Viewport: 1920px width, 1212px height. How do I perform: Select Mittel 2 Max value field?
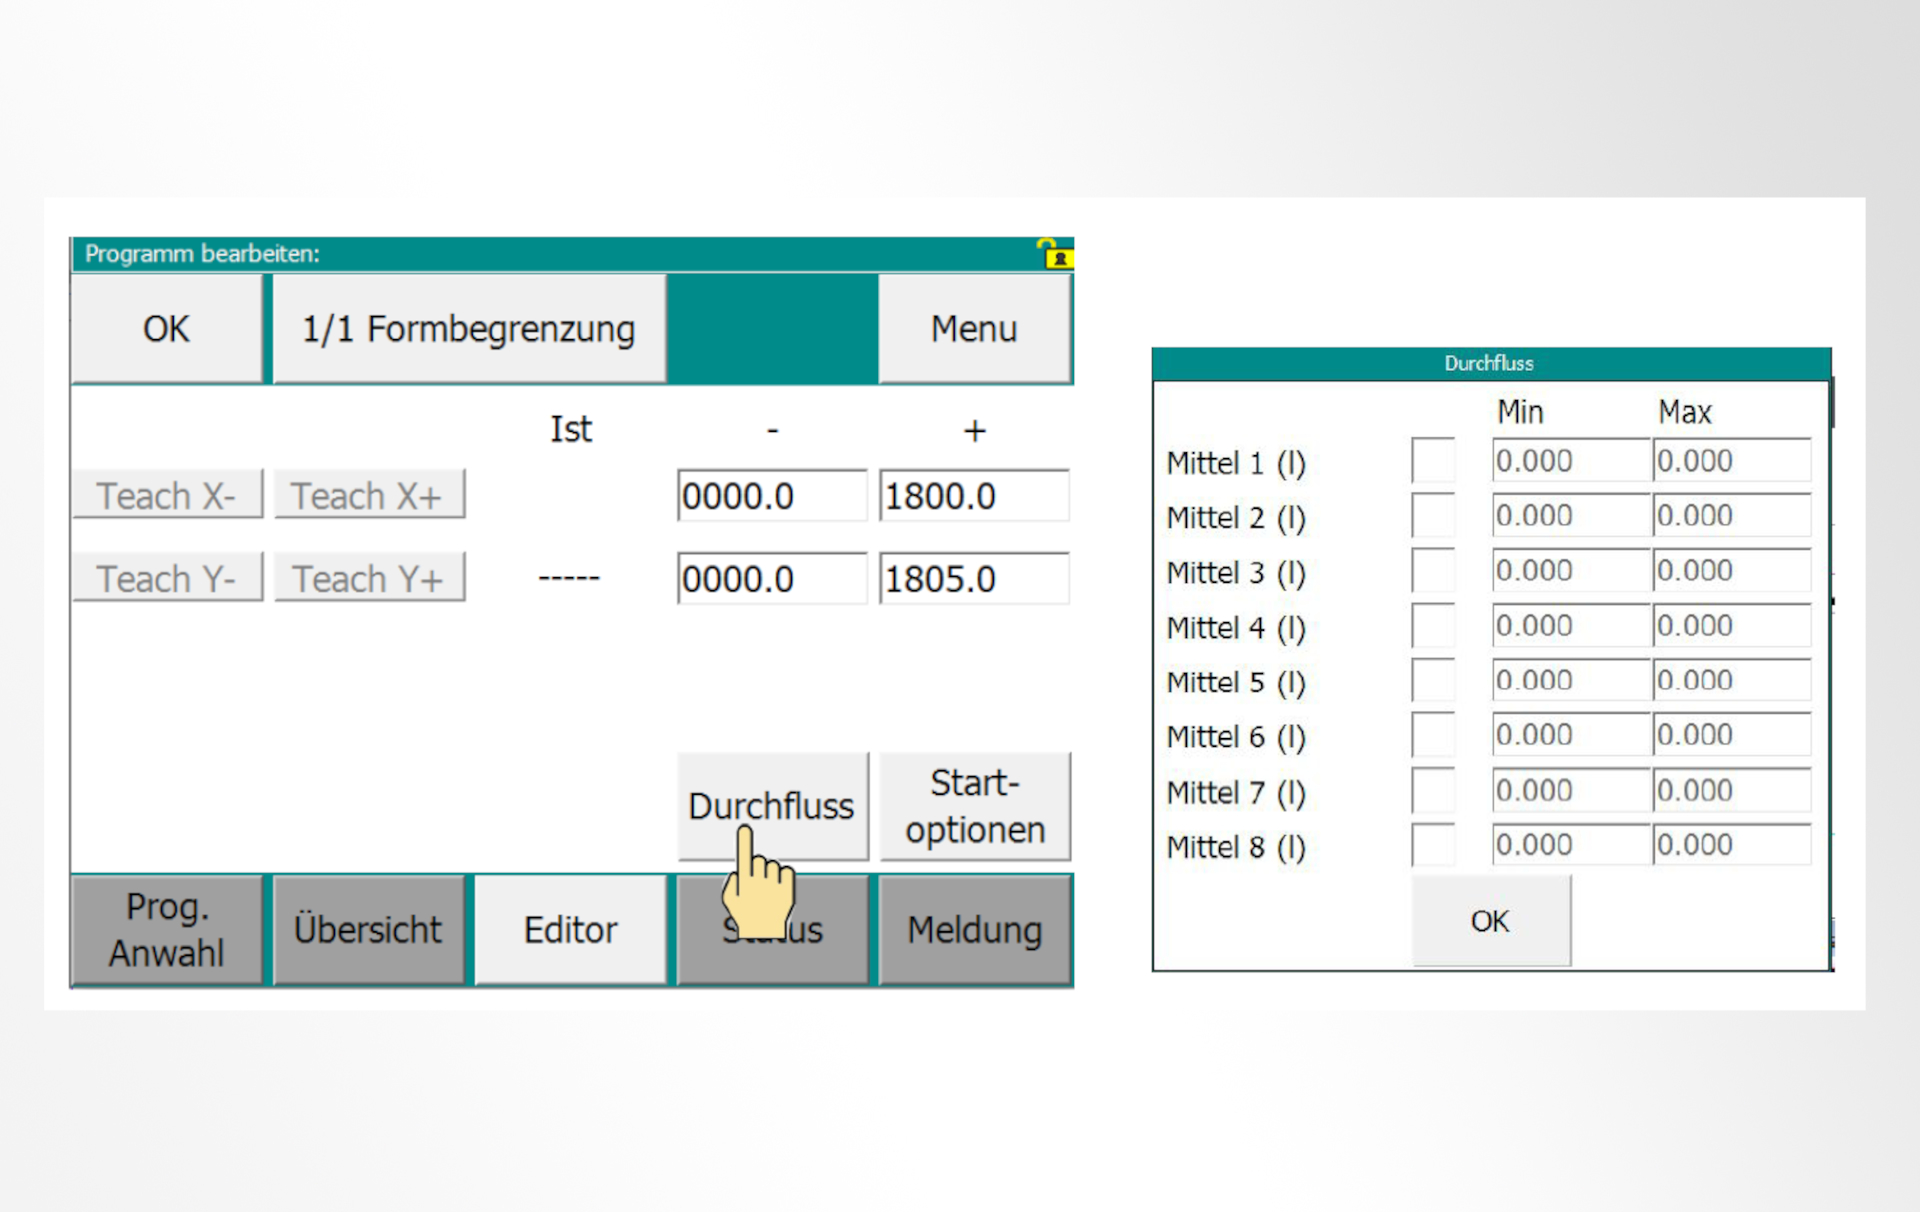coord(1732,516)
